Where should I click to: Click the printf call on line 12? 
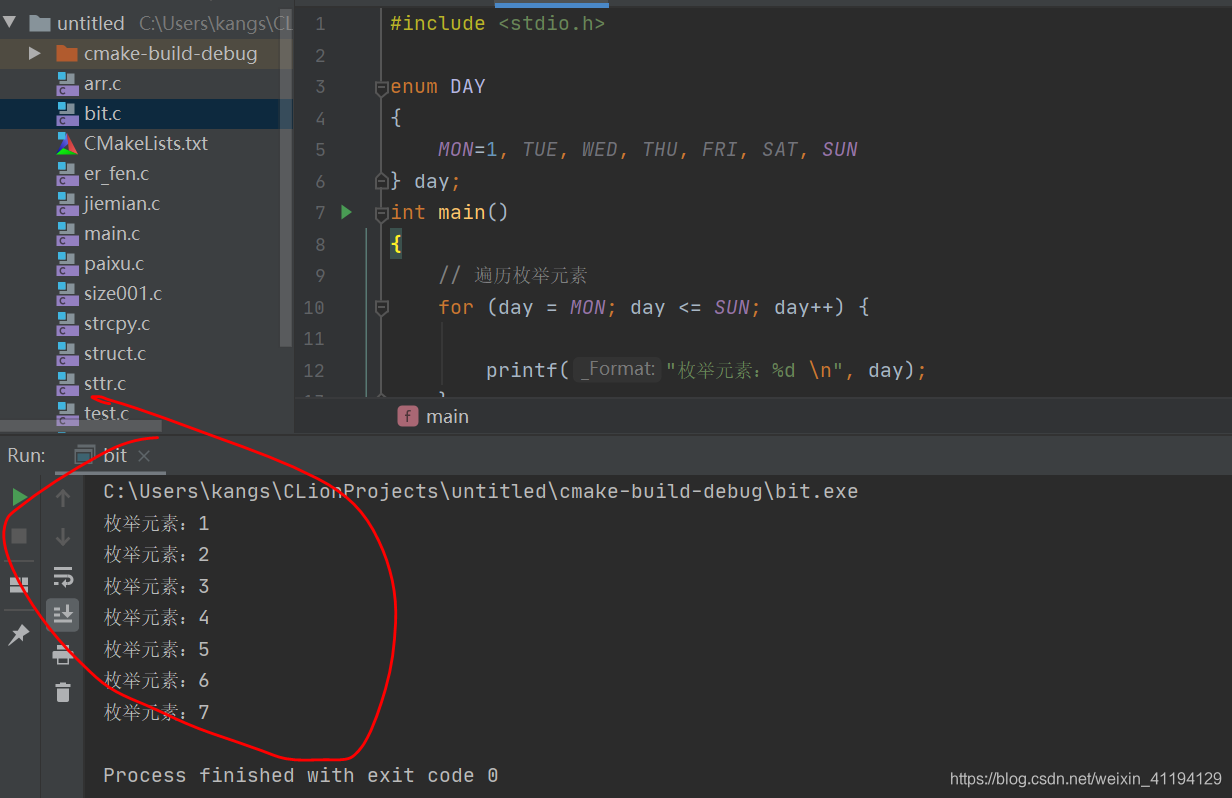pos(522,370)
